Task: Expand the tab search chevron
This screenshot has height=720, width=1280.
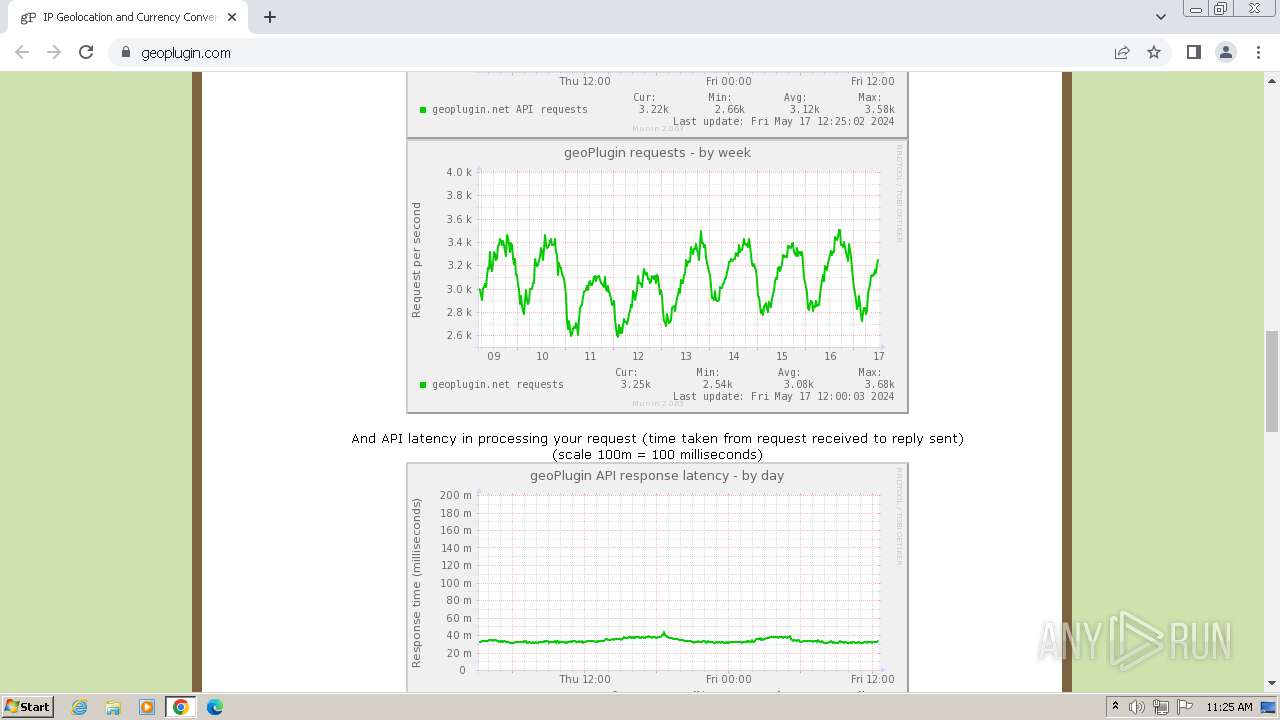Action: point(1161,17)
